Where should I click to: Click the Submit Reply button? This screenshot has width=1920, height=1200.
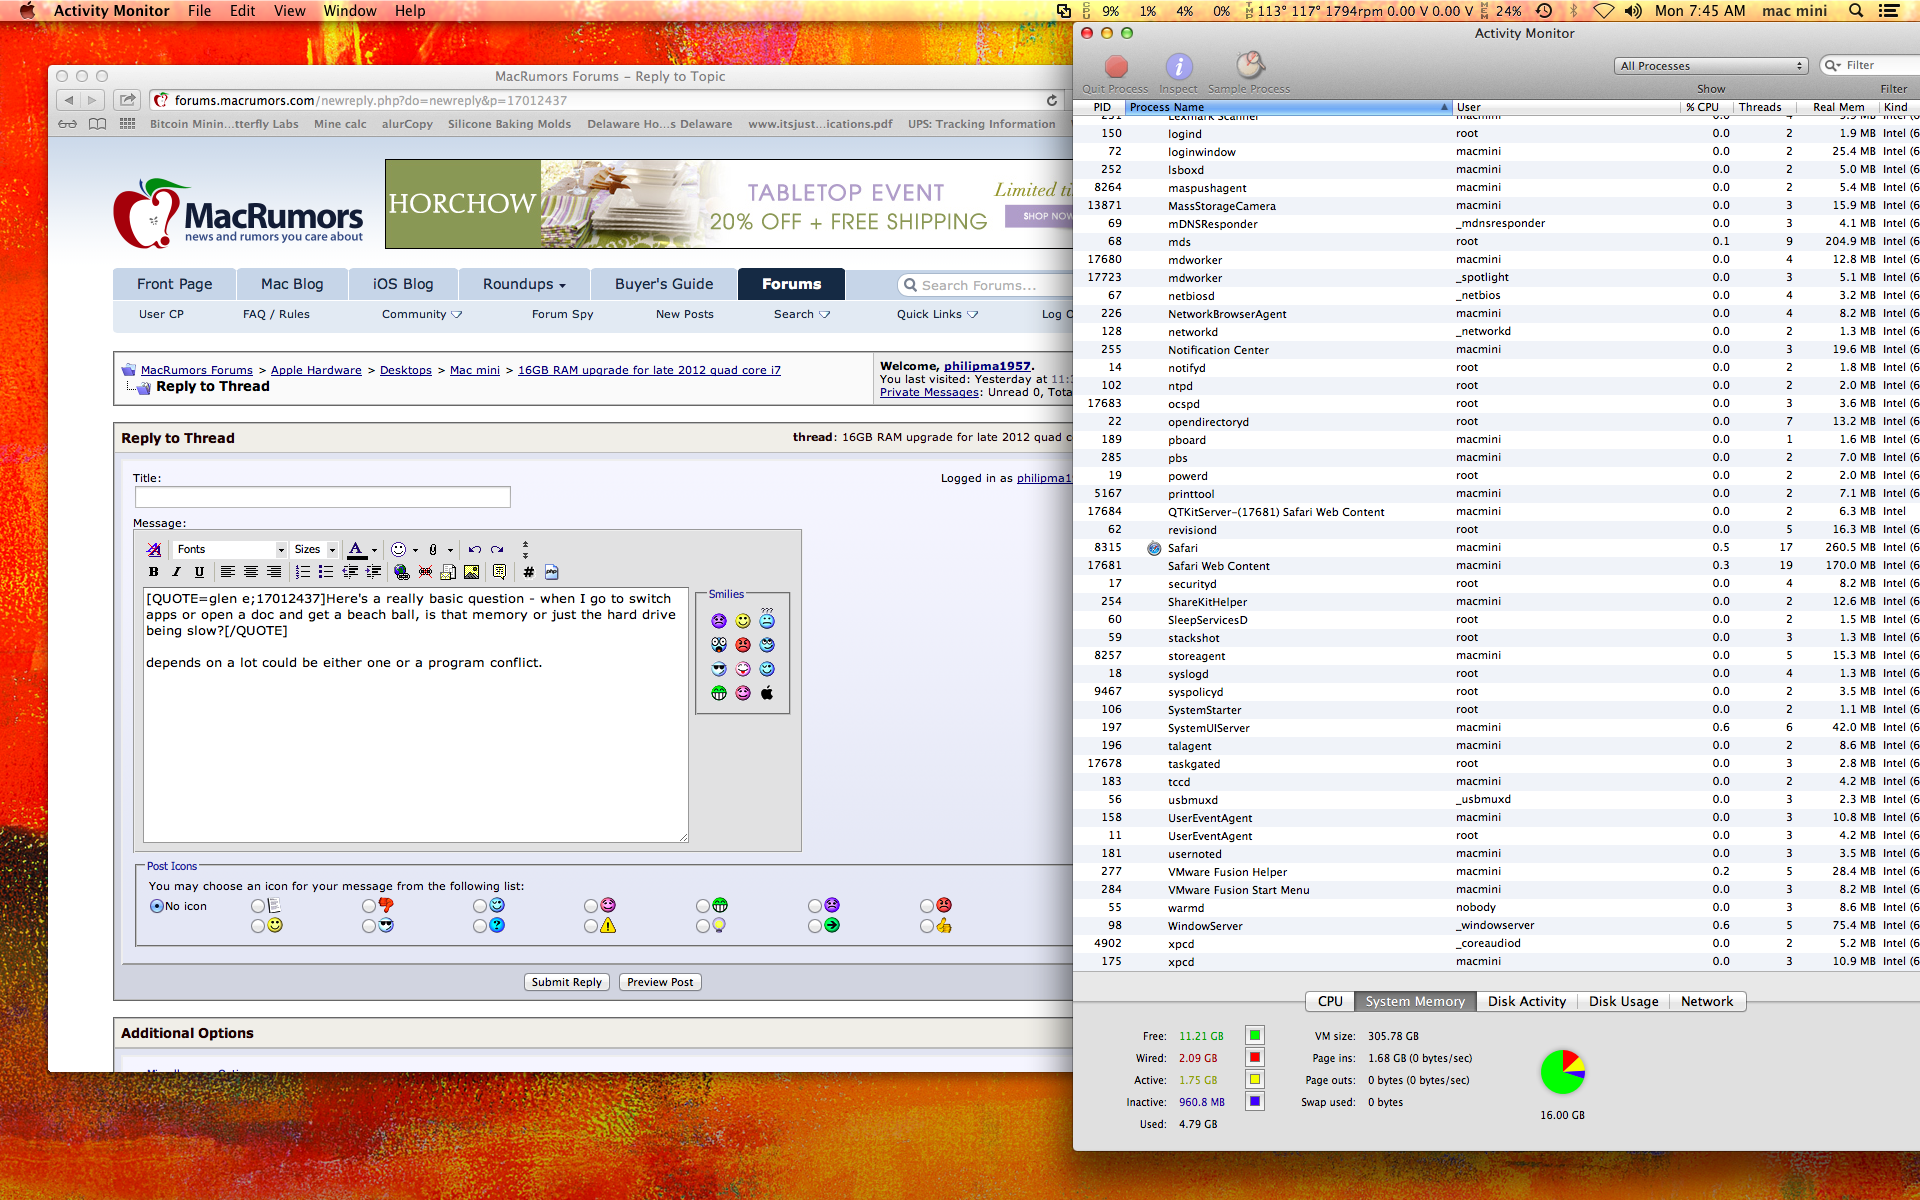click(566, 982)
